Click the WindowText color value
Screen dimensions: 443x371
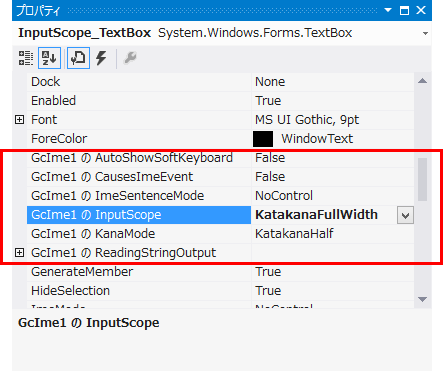tap(317, 139)
